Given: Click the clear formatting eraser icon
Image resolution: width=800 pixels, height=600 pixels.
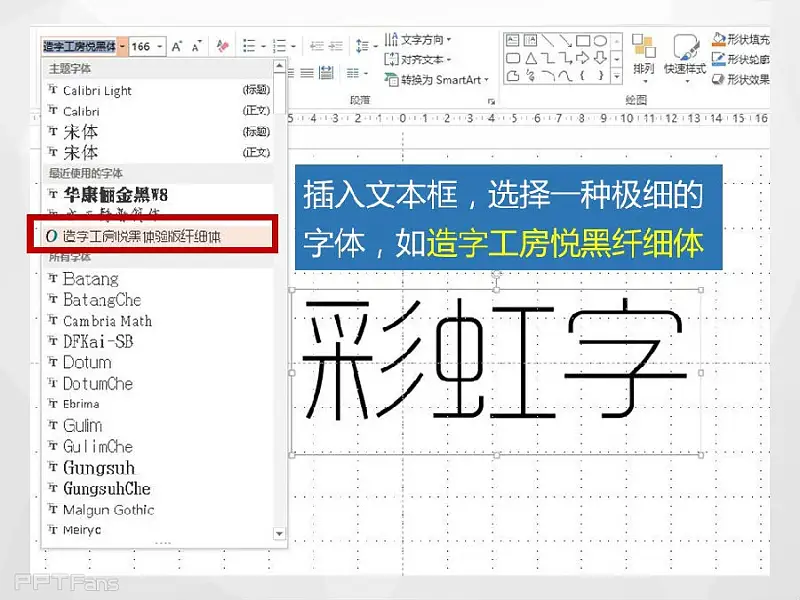Looking at the screenshot, I should coord(222,46).
